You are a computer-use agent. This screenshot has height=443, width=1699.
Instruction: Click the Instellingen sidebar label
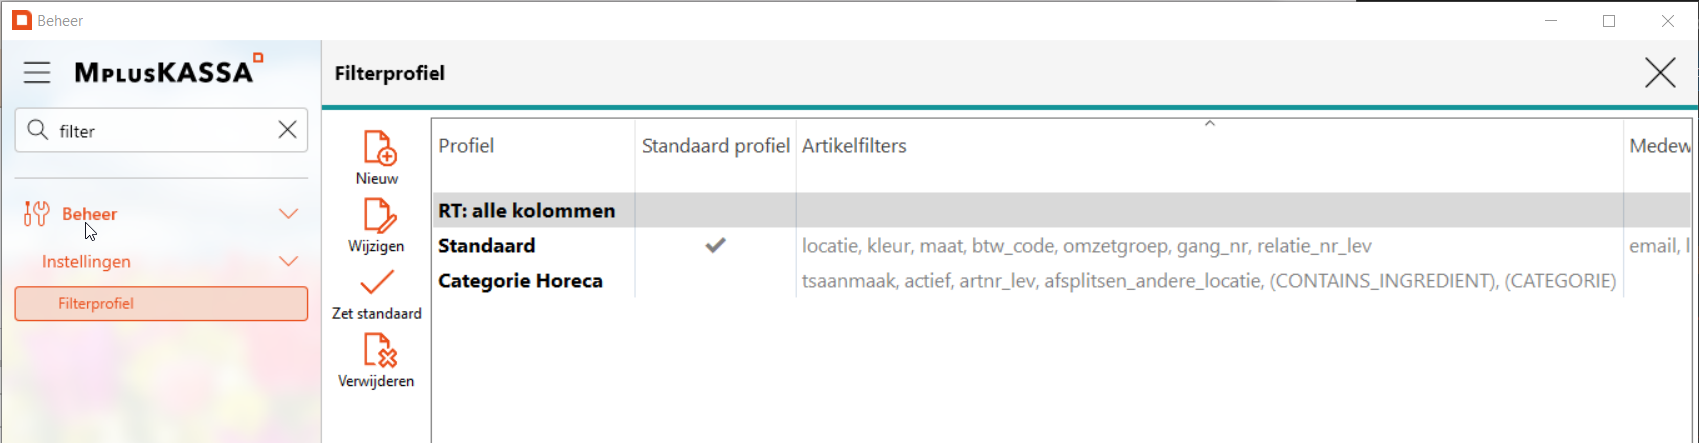tap(86, 261)
